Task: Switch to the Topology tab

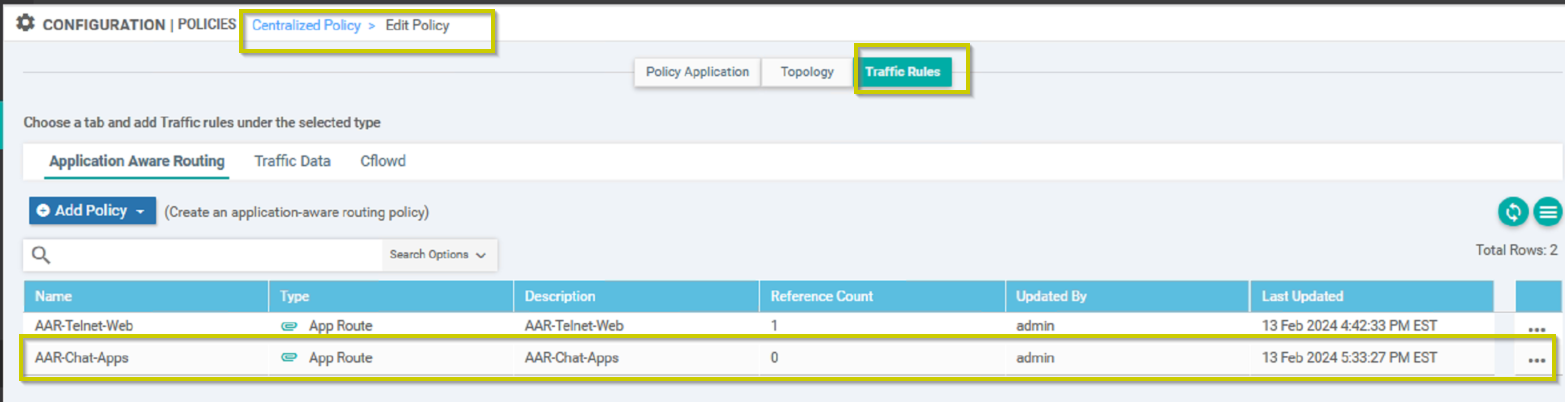Action: 807,72
